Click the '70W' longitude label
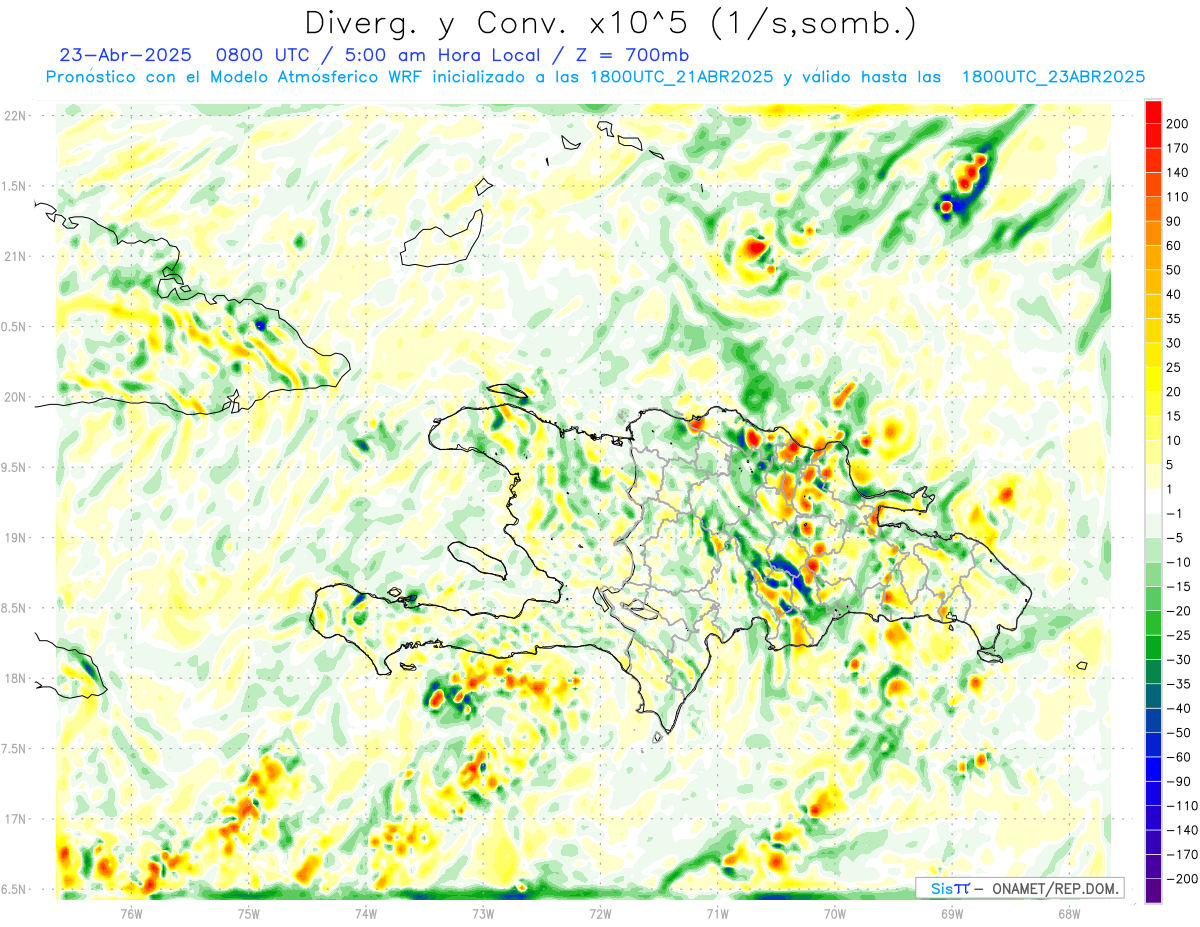 pyautogui.click(x=835, y=914)
